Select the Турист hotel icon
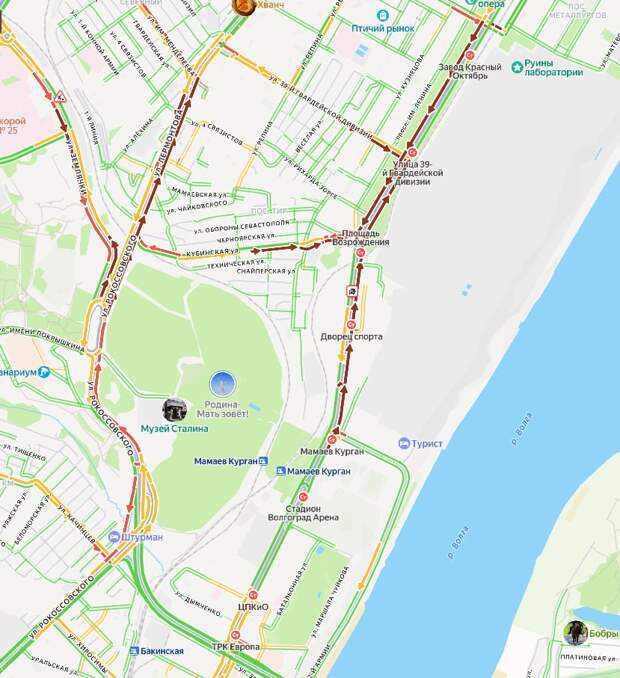The width and height of the screenshot is (620, 678). pos(404,443)
